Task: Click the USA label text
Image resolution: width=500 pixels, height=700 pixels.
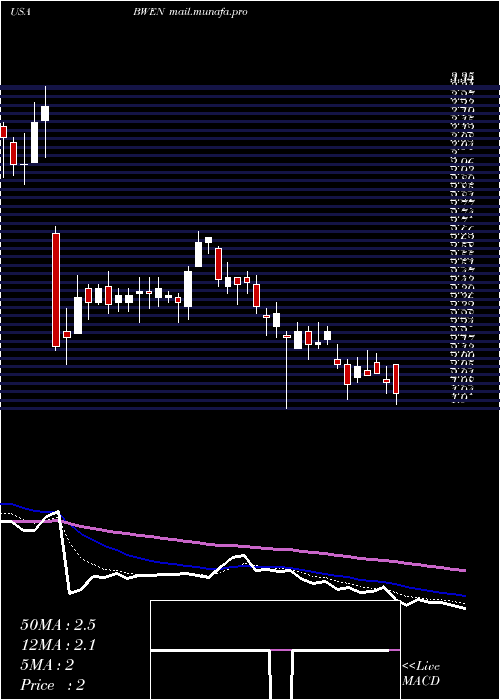Action: 20,12
